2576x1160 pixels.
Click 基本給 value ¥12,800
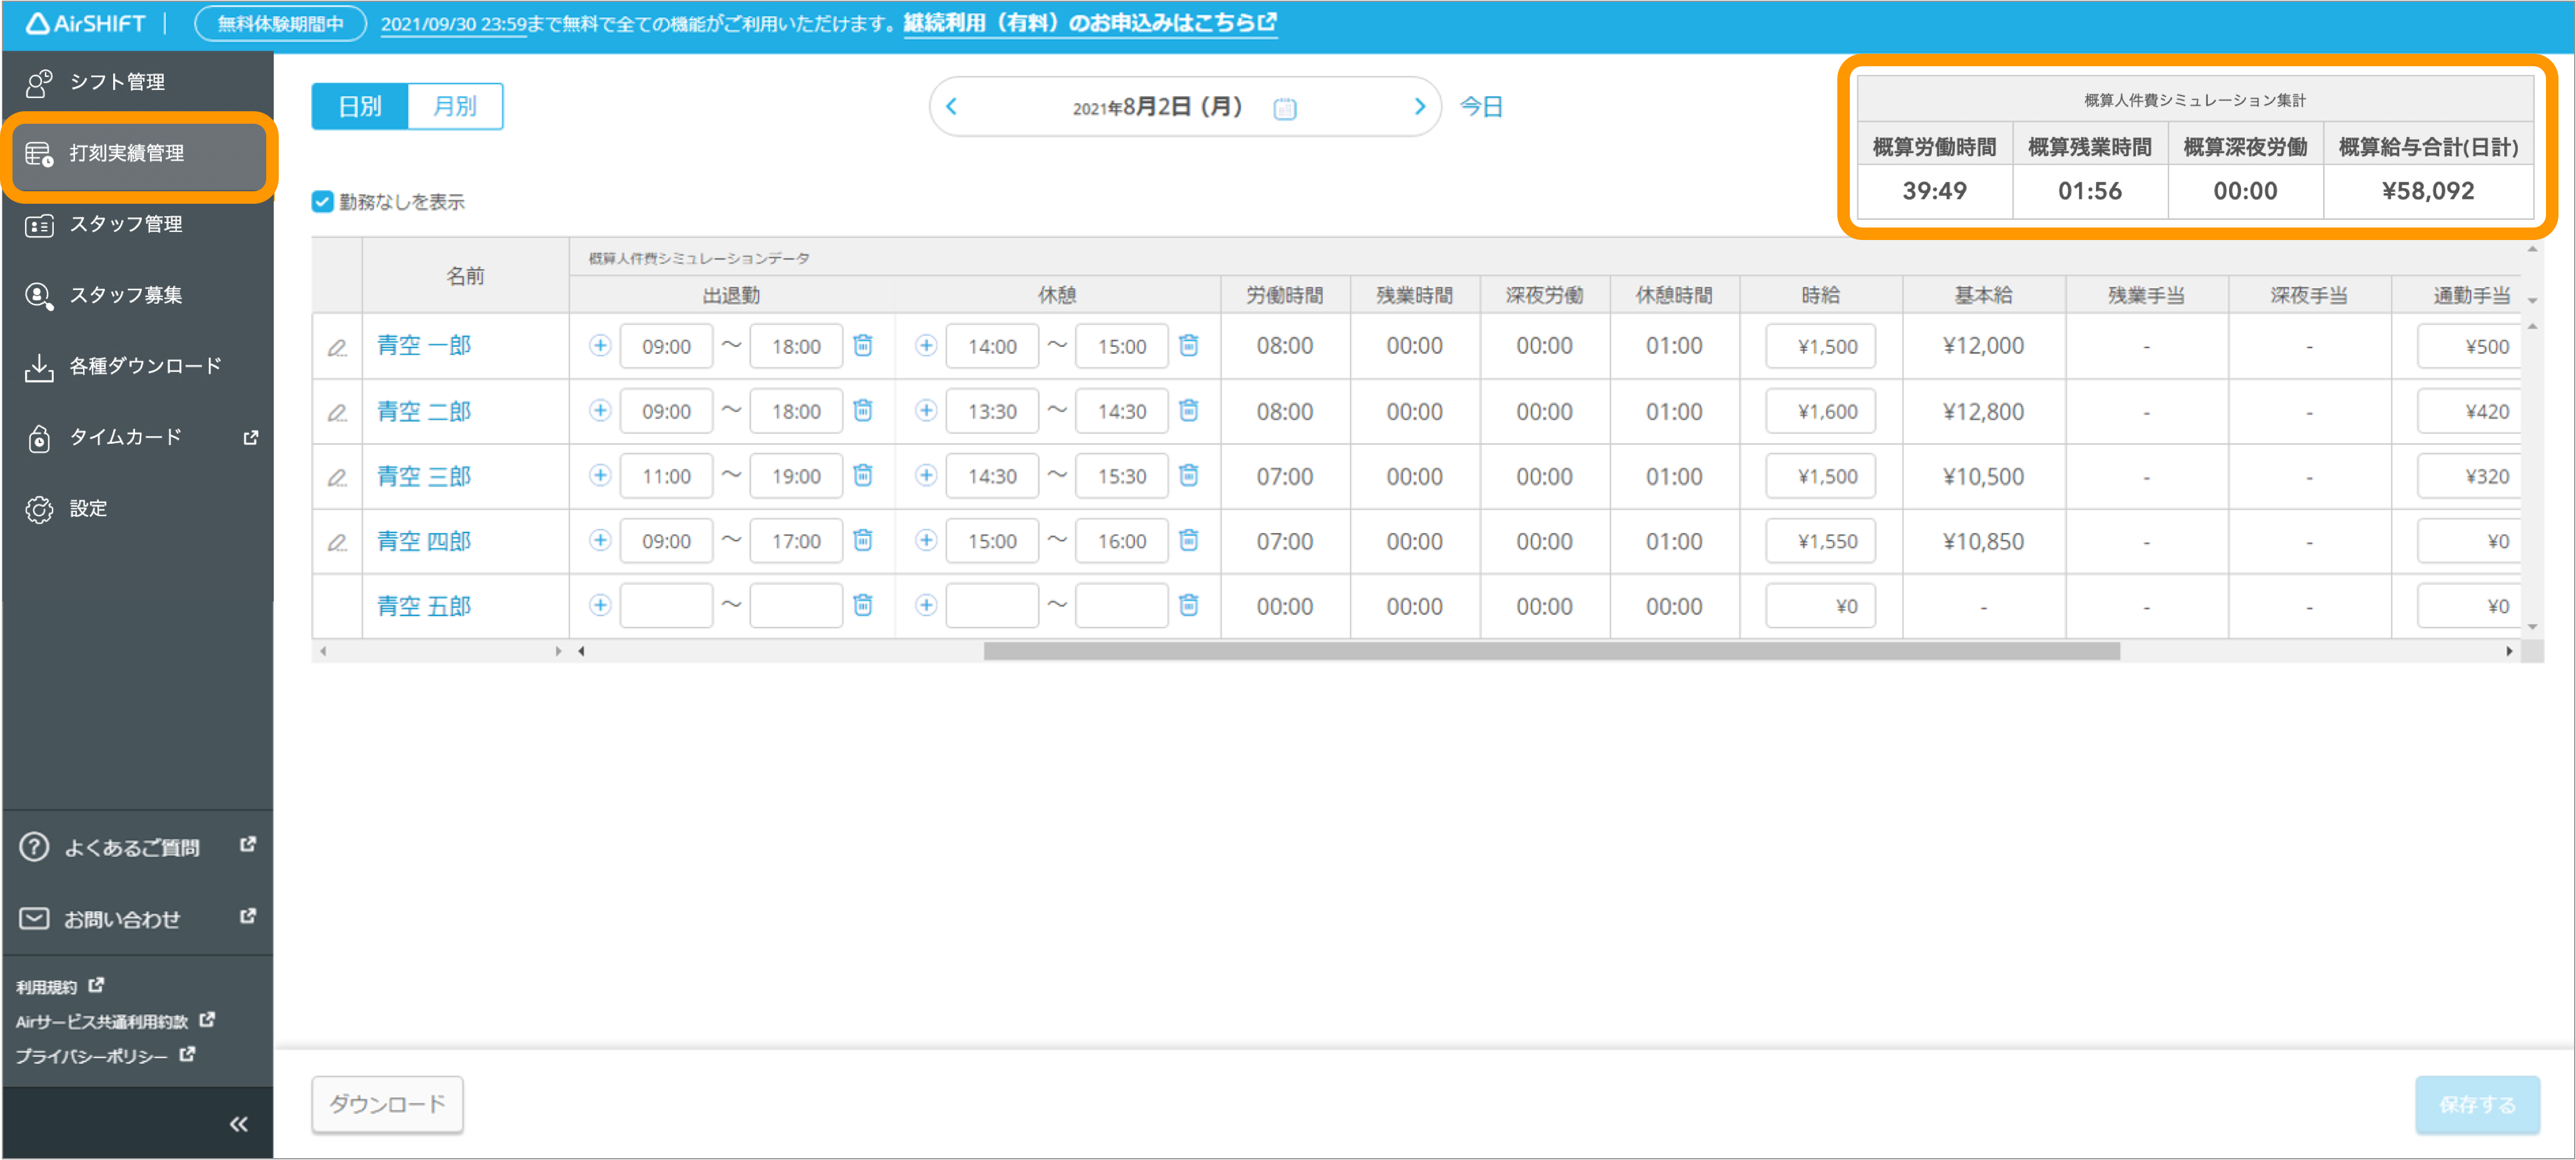pyautogui.click(x=1983, y=411)
